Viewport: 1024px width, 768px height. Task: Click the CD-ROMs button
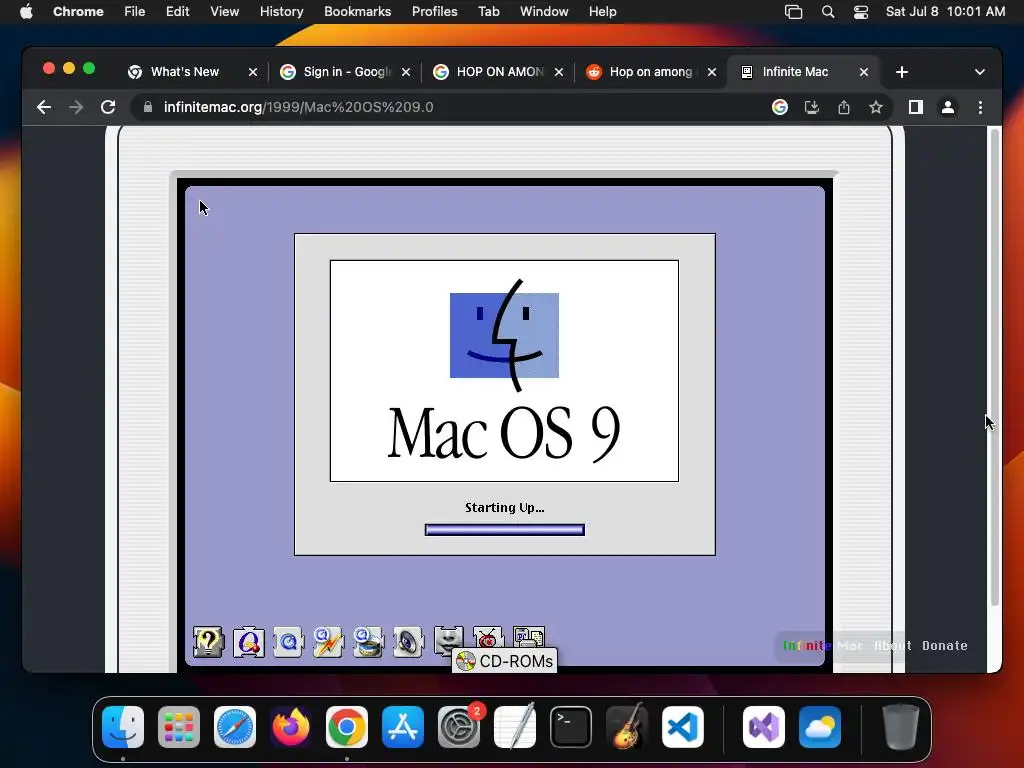click(x=504, y=661)
